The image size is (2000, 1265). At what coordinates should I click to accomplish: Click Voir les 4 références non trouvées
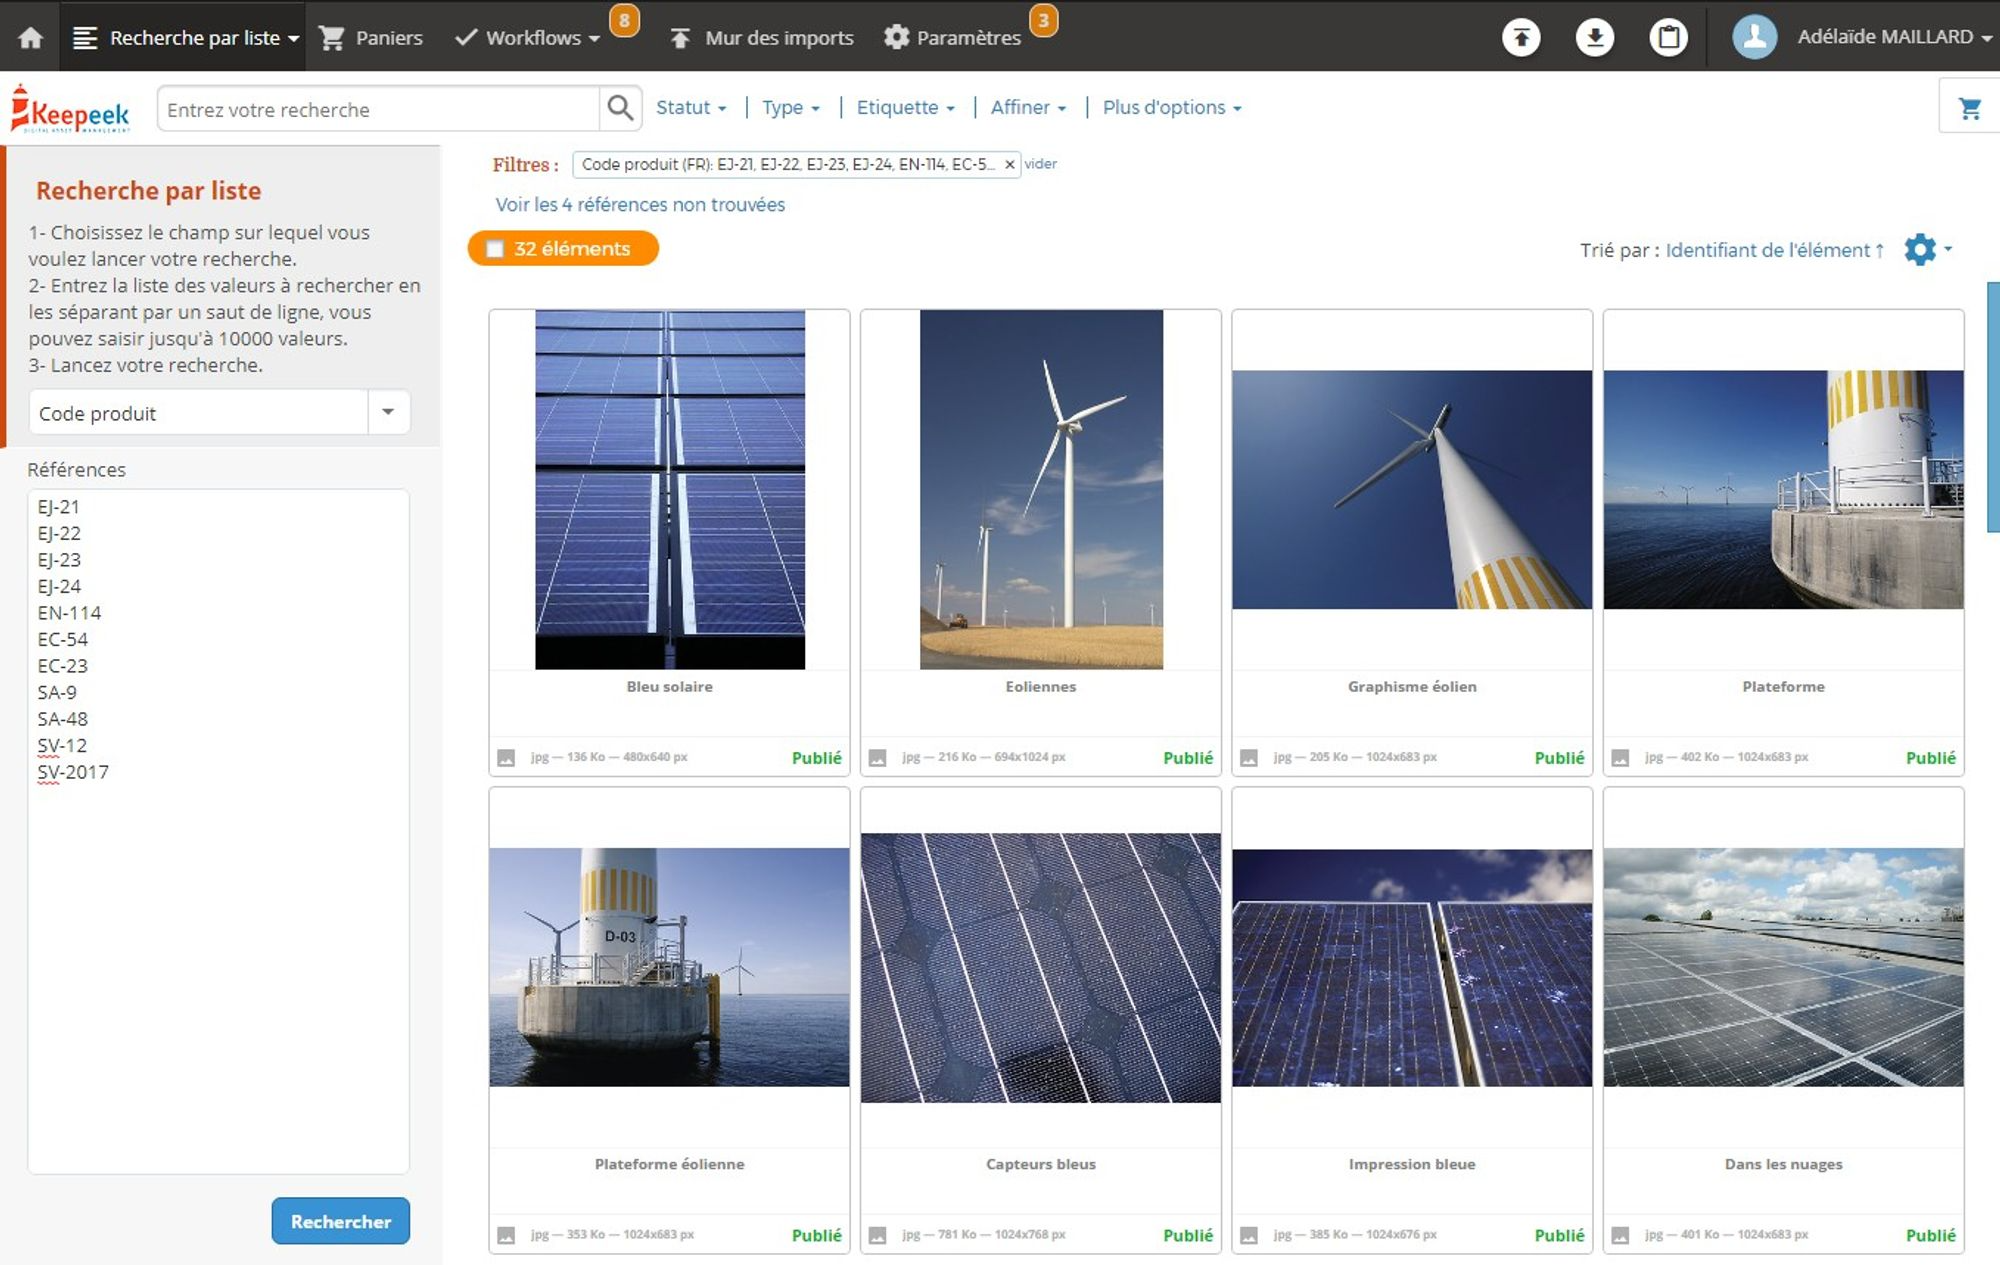point(640,204)
